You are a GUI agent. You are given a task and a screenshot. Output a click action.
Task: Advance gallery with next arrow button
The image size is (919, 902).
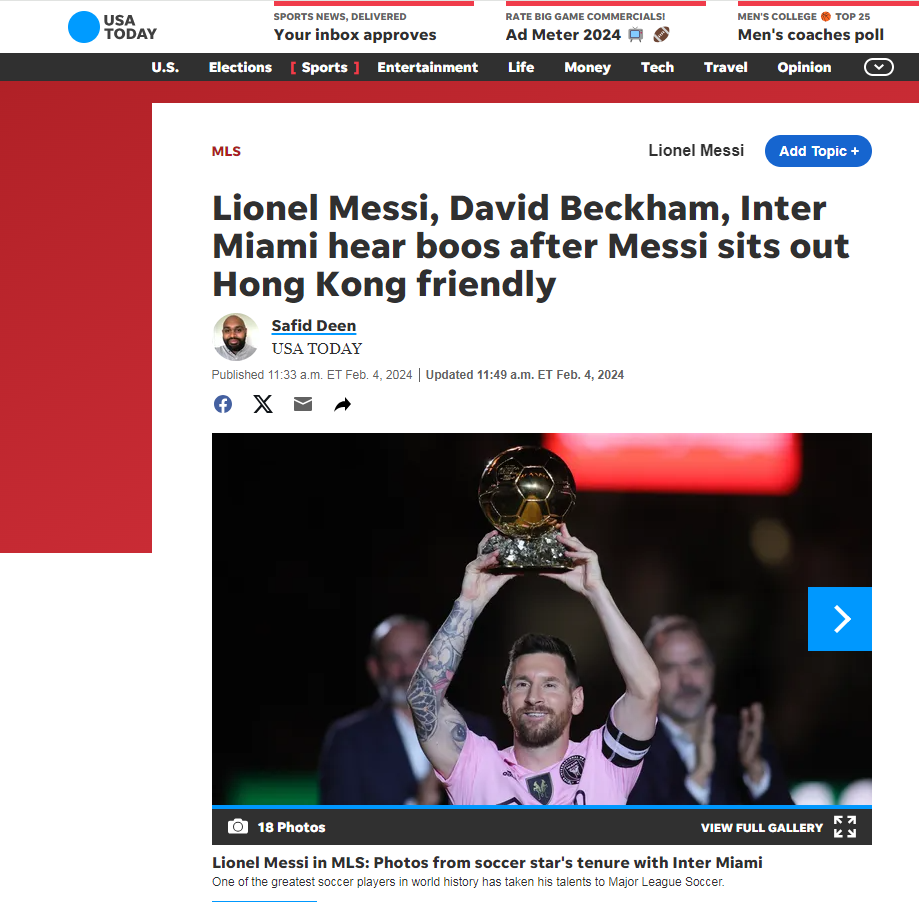[x=839, y=618]
